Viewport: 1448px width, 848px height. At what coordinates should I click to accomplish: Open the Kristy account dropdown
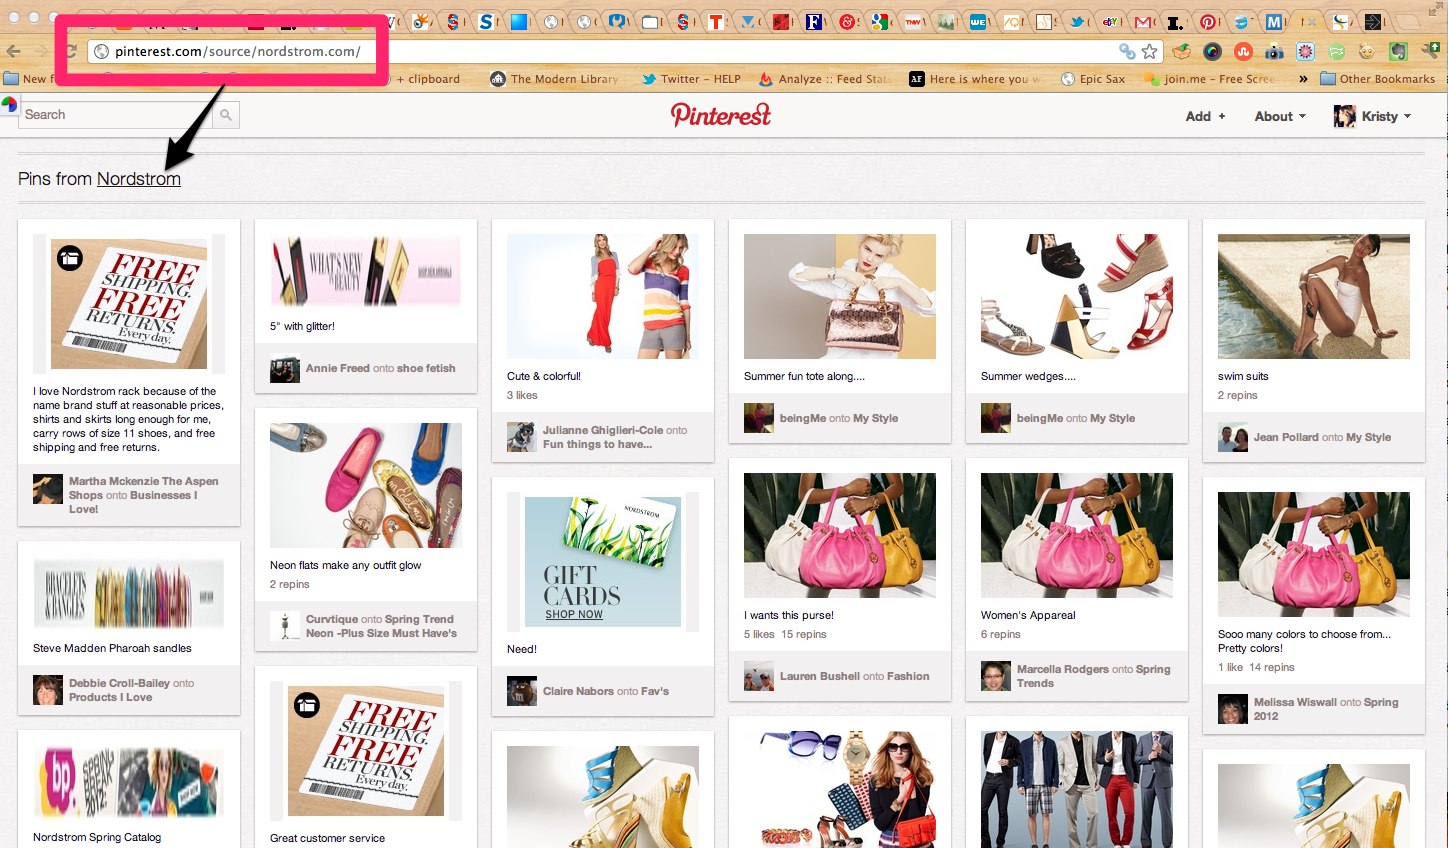pos(1372,116)
